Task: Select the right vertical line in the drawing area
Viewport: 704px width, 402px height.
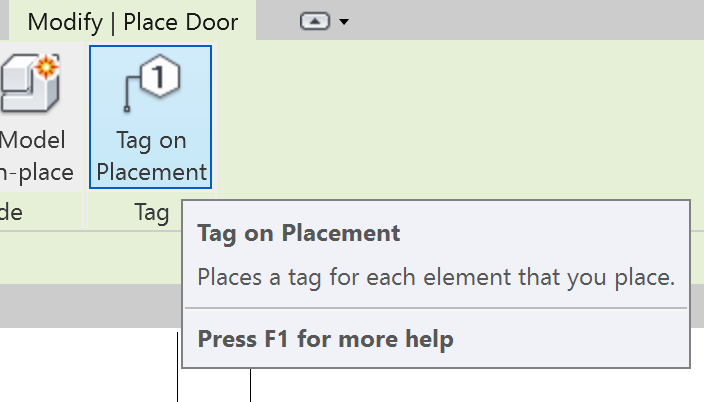Action: (250, 386)
